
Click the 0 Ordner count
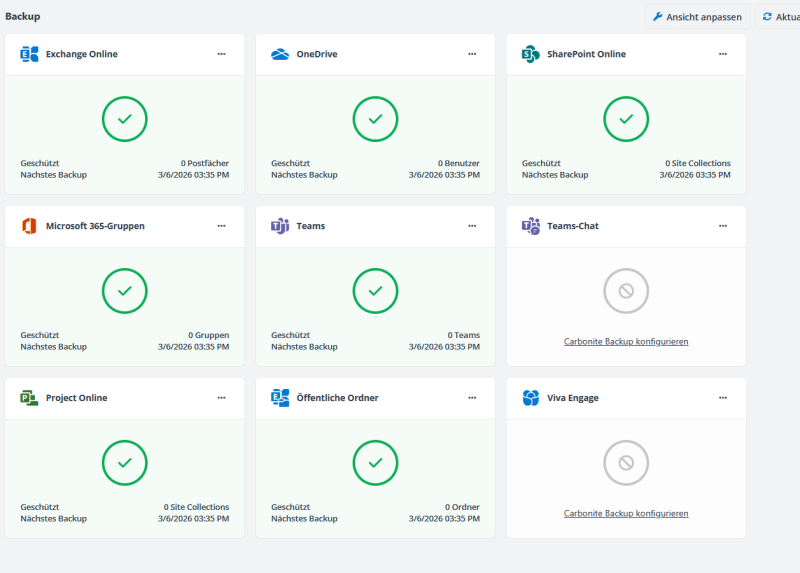462,507
